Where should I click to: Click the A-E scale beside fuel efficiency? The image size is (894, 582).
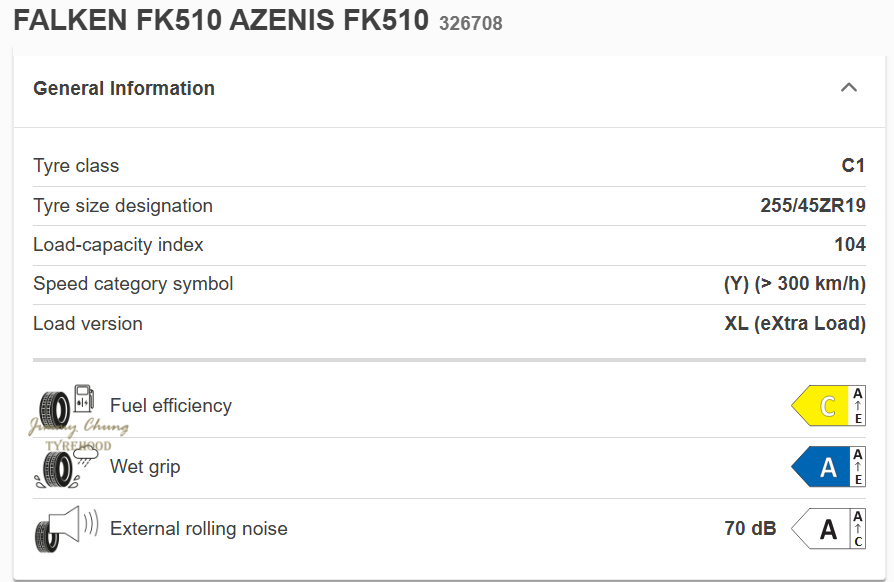click(x=857, y=406)
